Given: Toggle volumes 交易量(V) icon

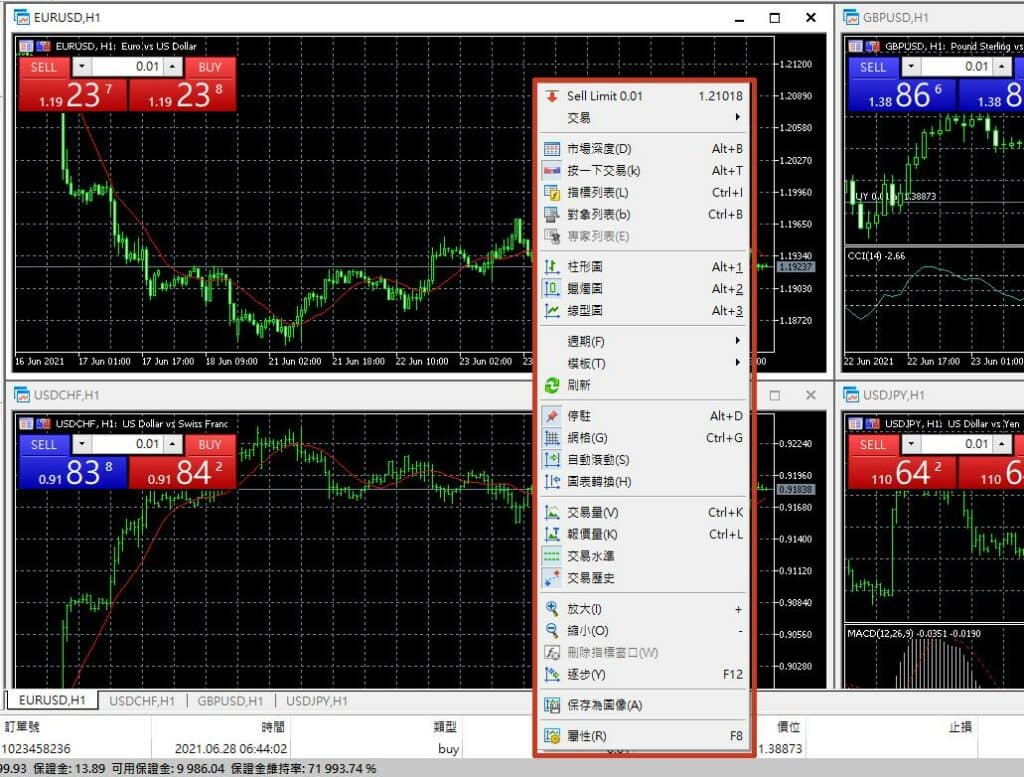Looking at the screenshot, I should (x=552, y=513).
